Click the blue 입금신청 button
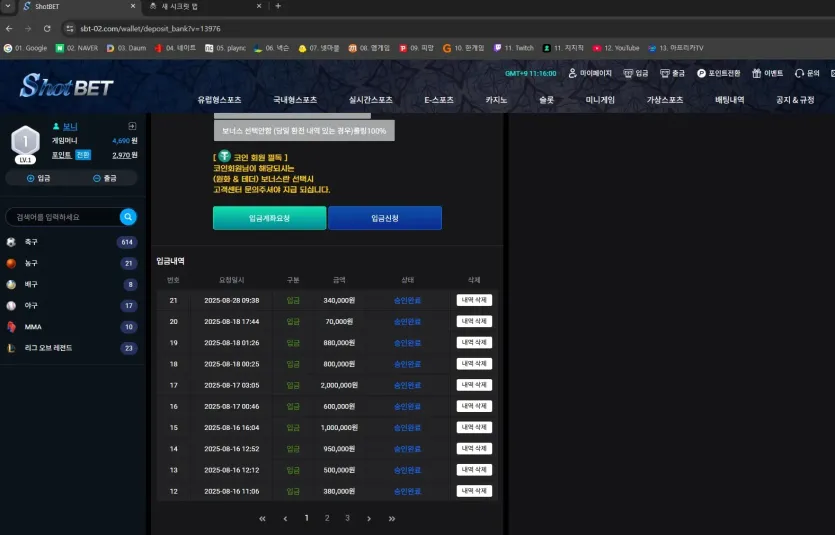835x535 pixels. (385, 218)
